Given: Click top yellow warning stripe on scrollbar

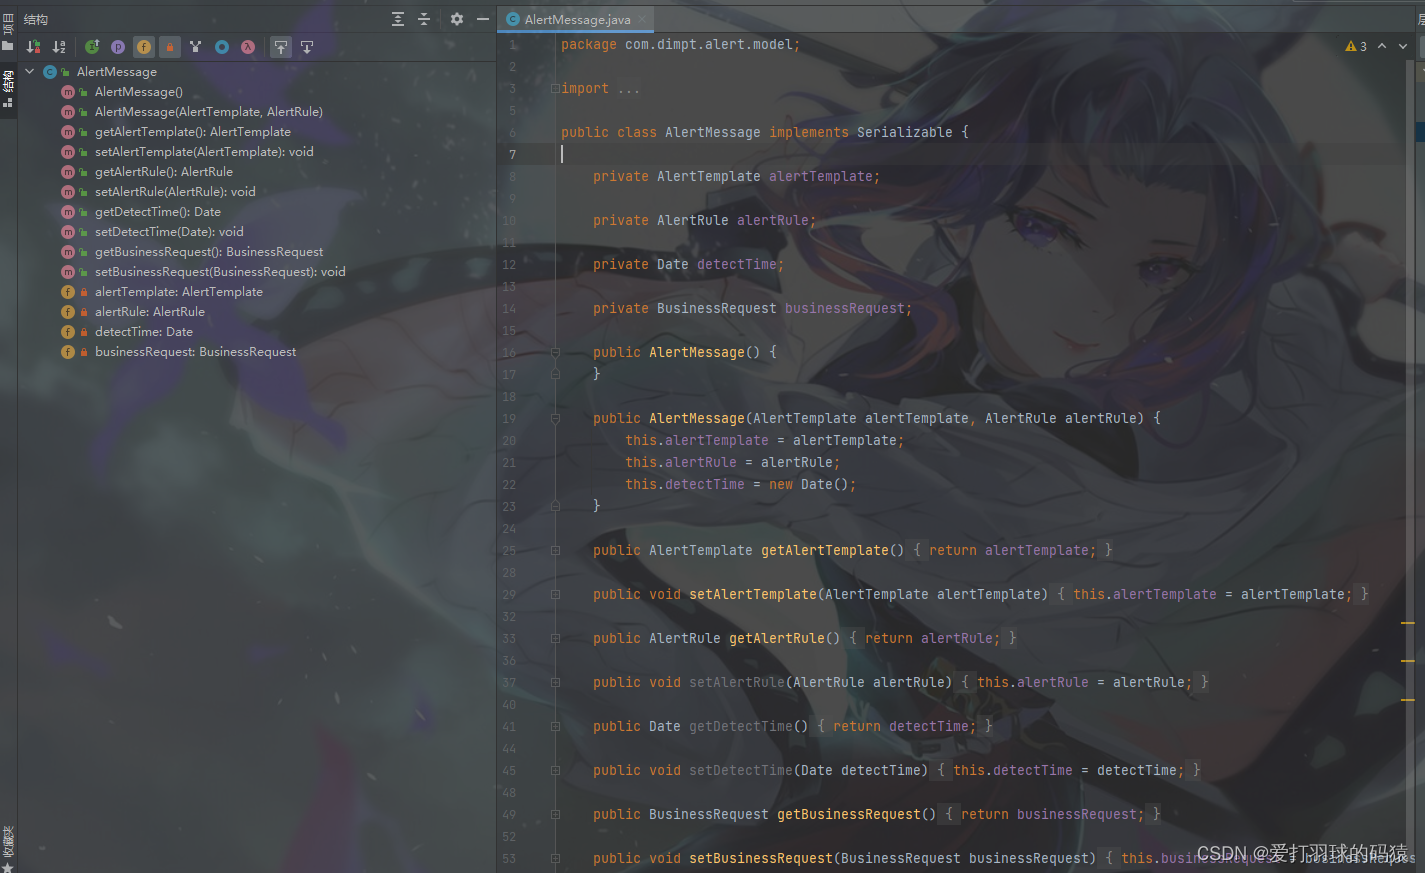Looking at the screenshot, I should (1408, 623).
